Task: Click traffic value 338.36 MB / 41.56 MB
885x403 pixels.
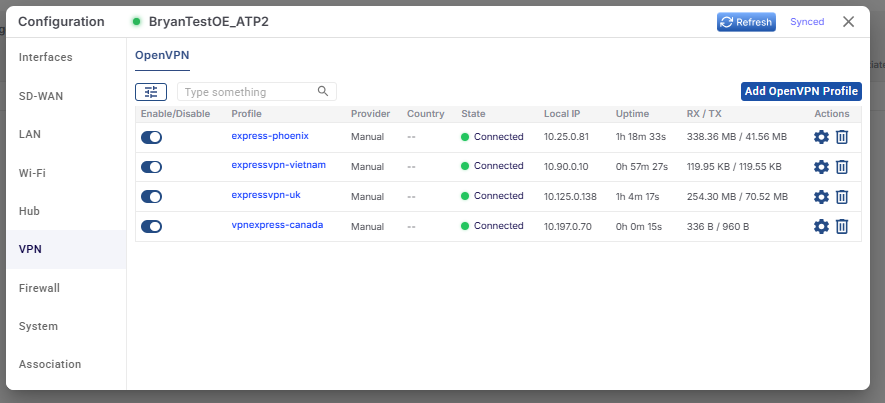Action: (x=737, y=137)
